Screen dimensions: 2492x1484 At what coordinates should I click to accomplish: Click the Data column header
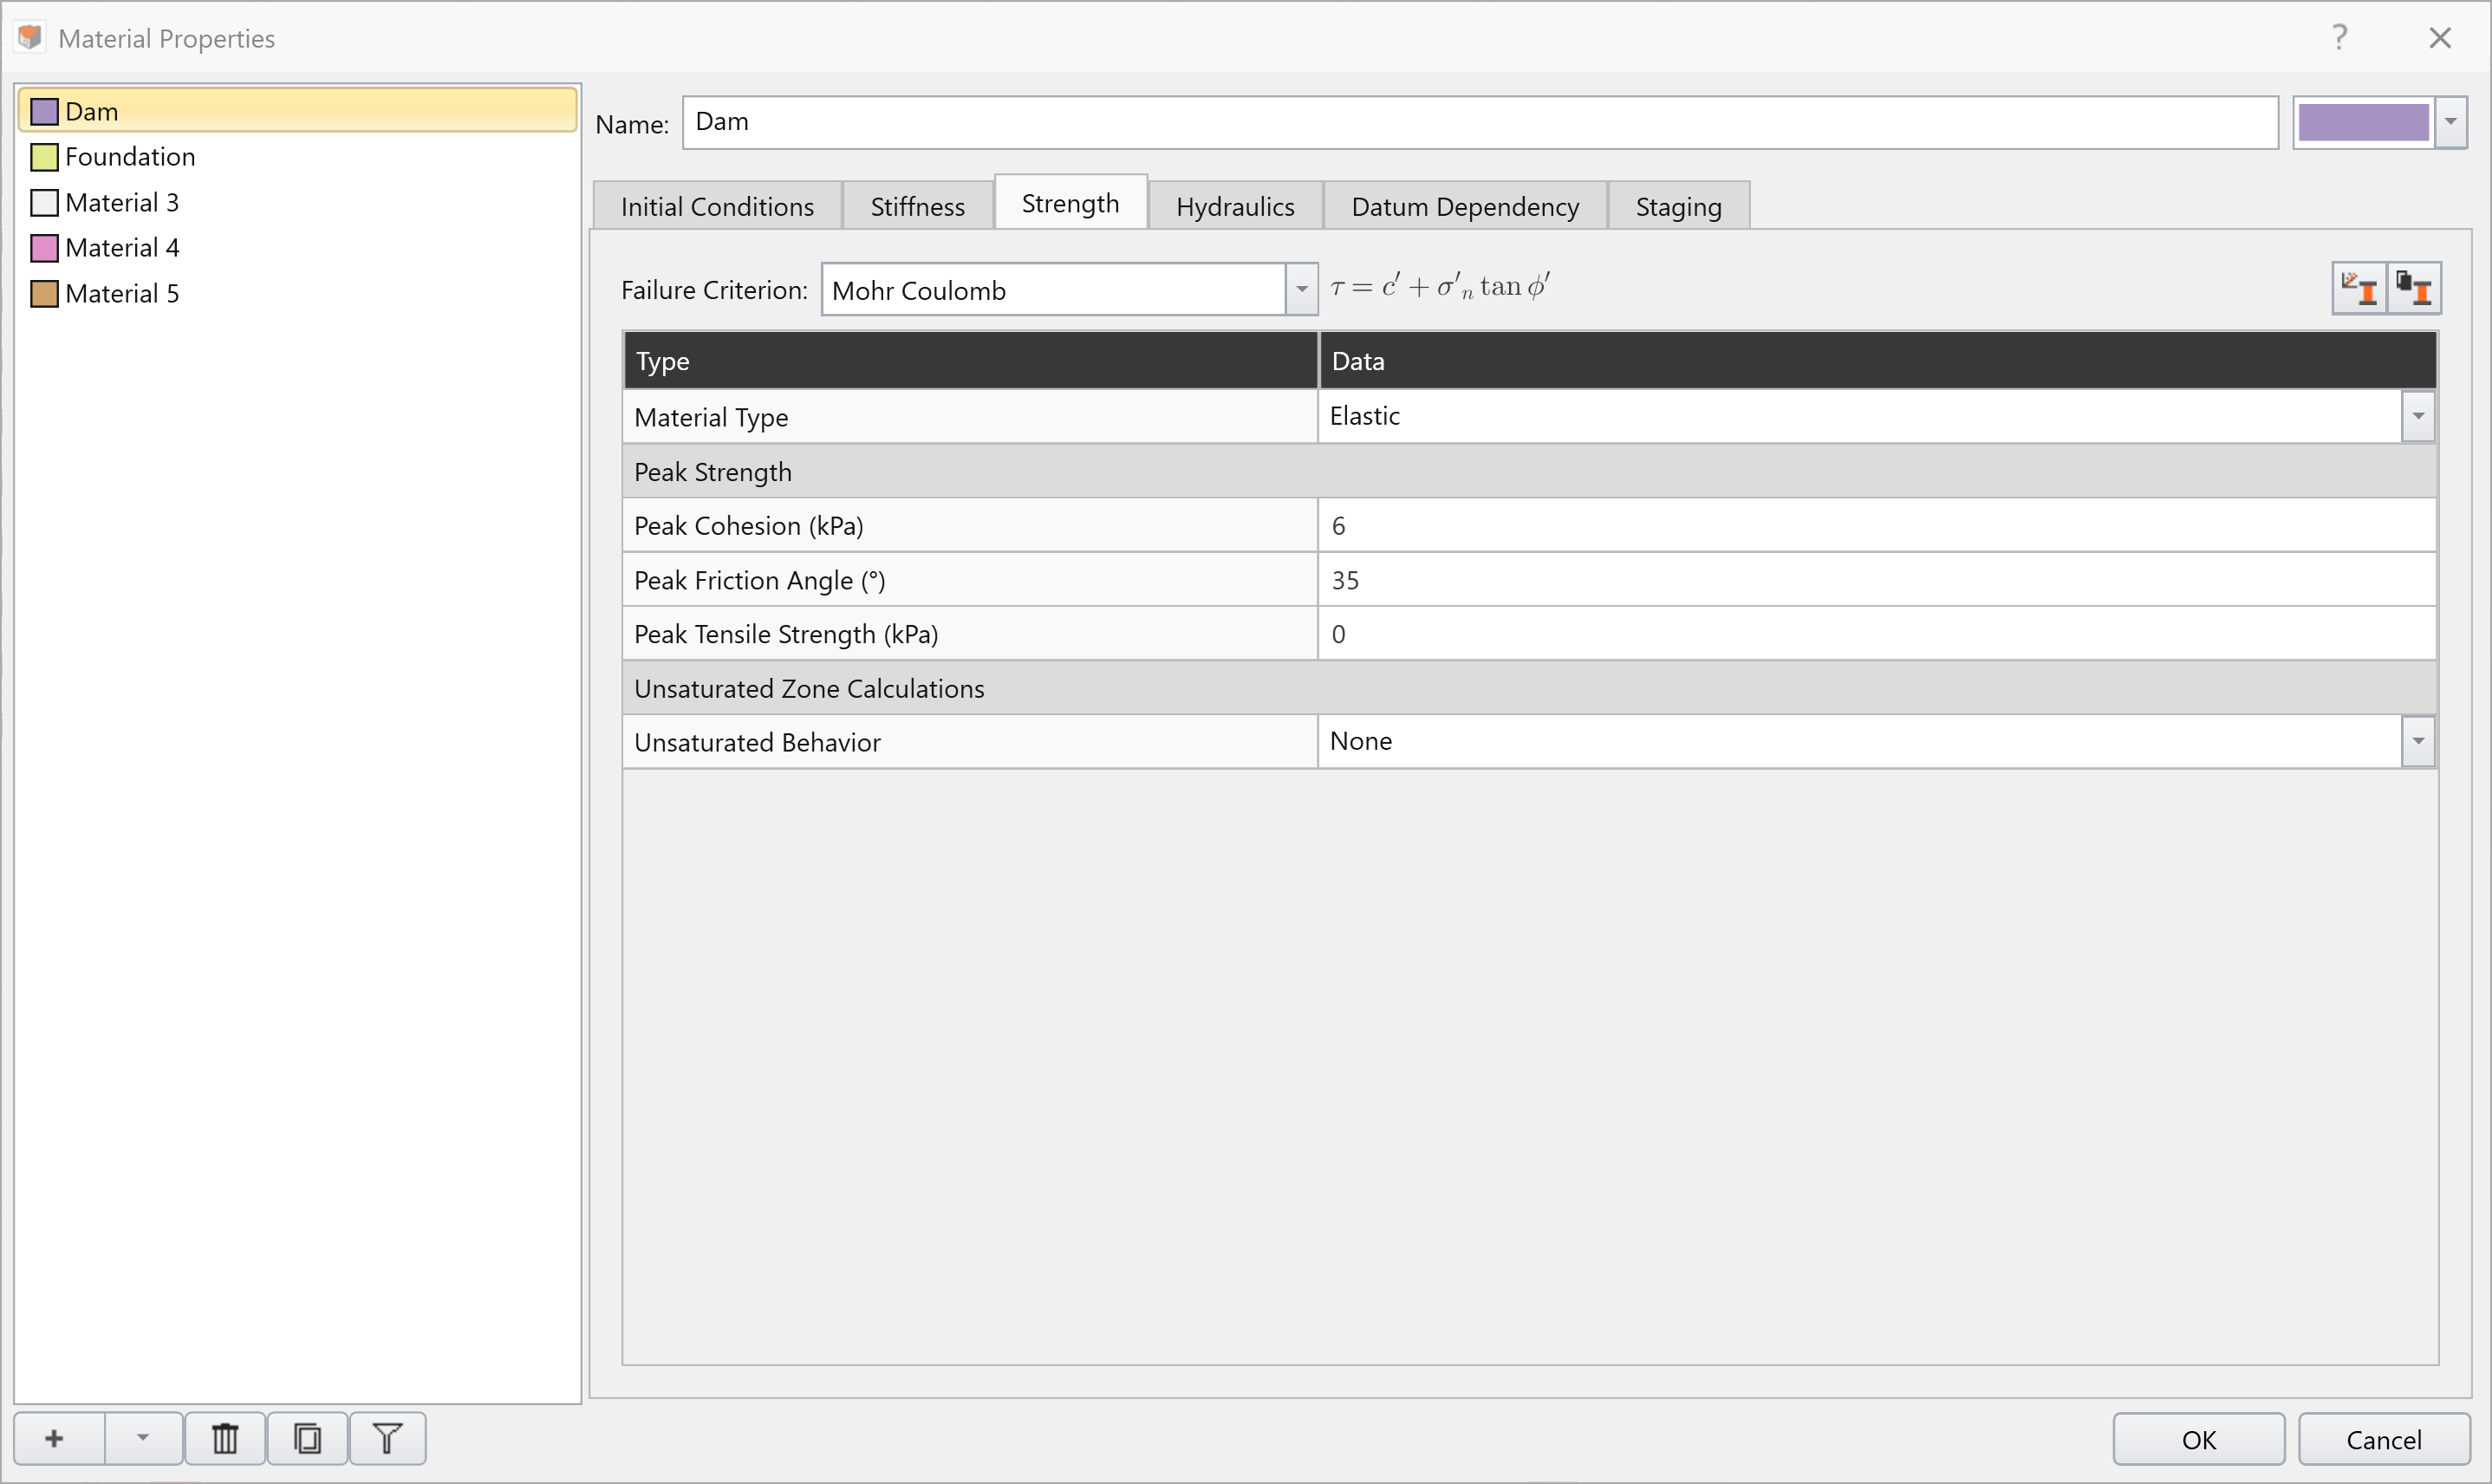pyautogui.click(x=1877, y=360)
